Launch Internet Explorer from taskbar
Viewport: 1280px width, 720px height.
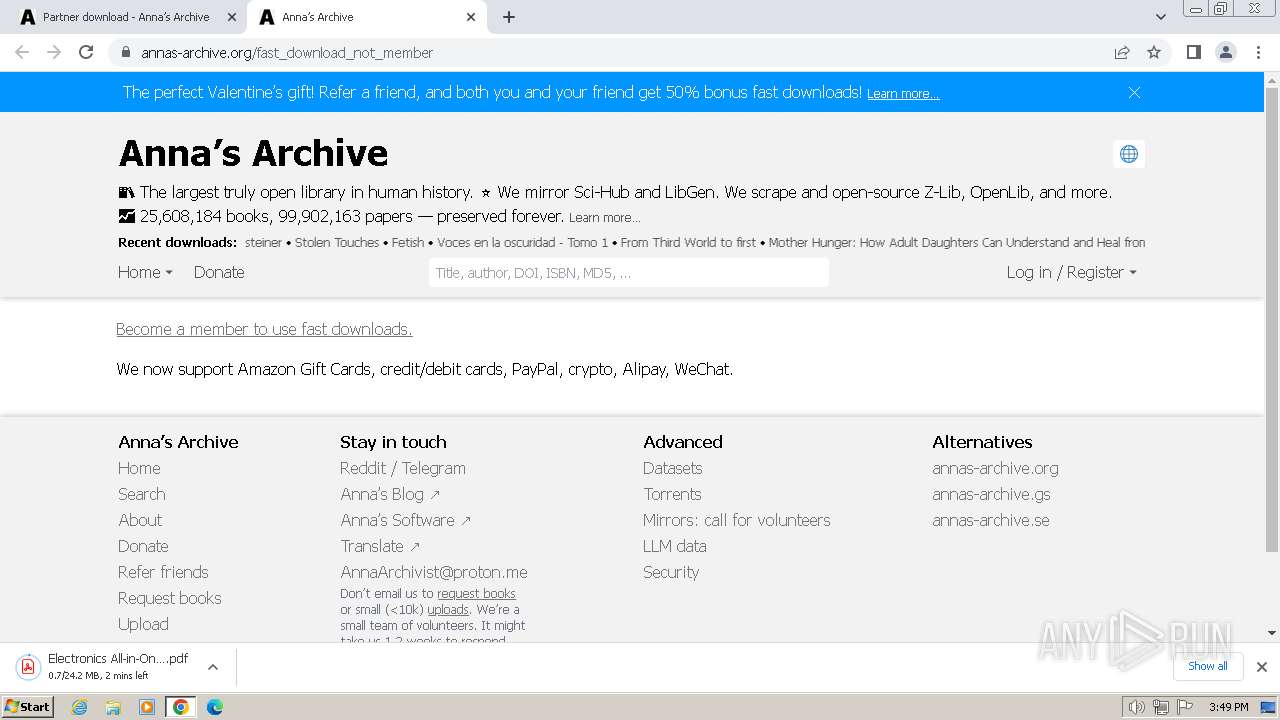[79, 706]
